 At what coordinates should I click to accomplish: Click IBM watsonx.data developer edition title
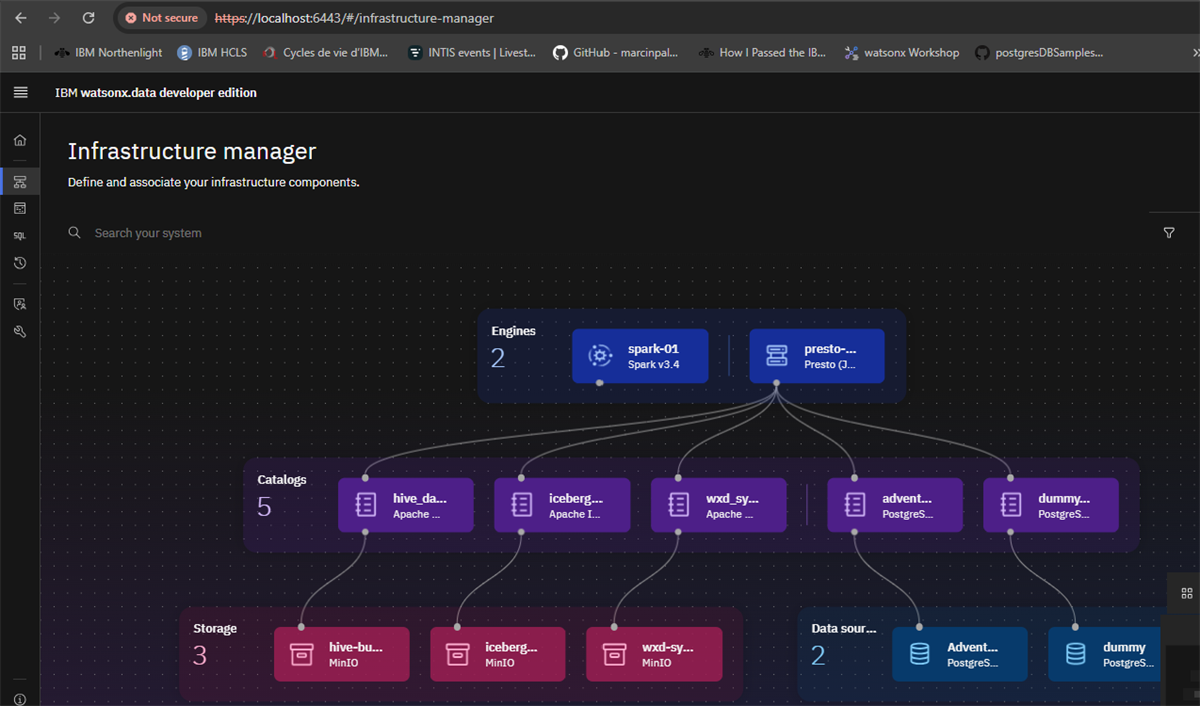pos(156,93)
